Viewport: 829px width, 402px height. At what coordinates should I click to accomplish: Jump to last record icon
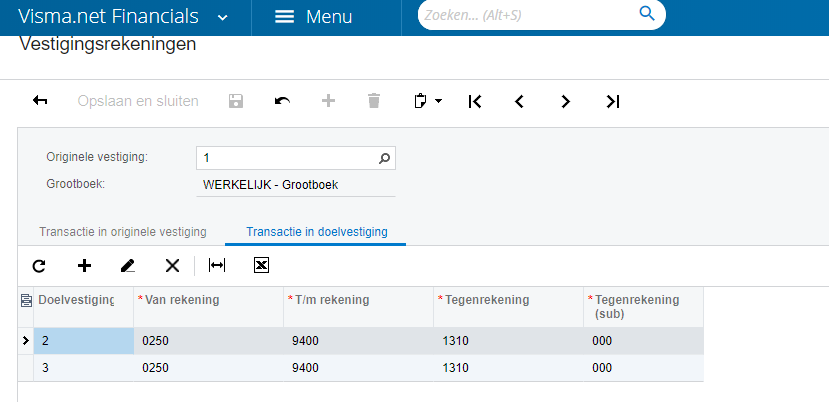click(x=613, y=101)
